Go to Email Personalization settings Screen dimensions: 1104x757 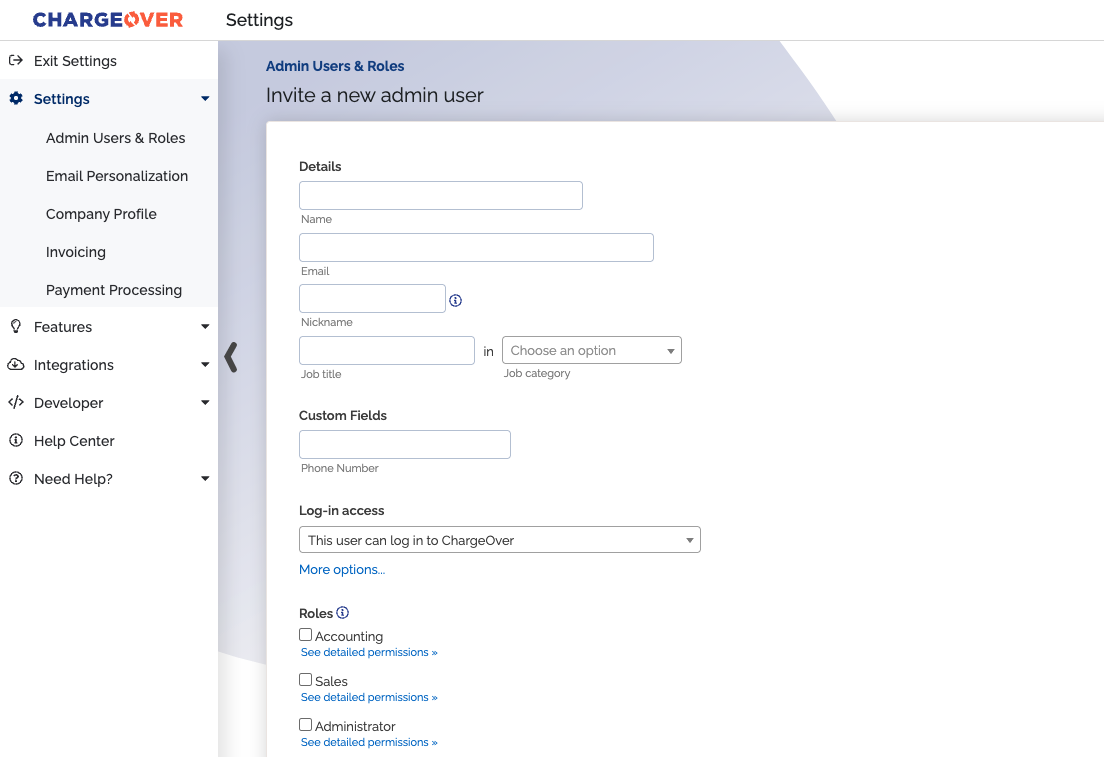(x=117, y=176)
